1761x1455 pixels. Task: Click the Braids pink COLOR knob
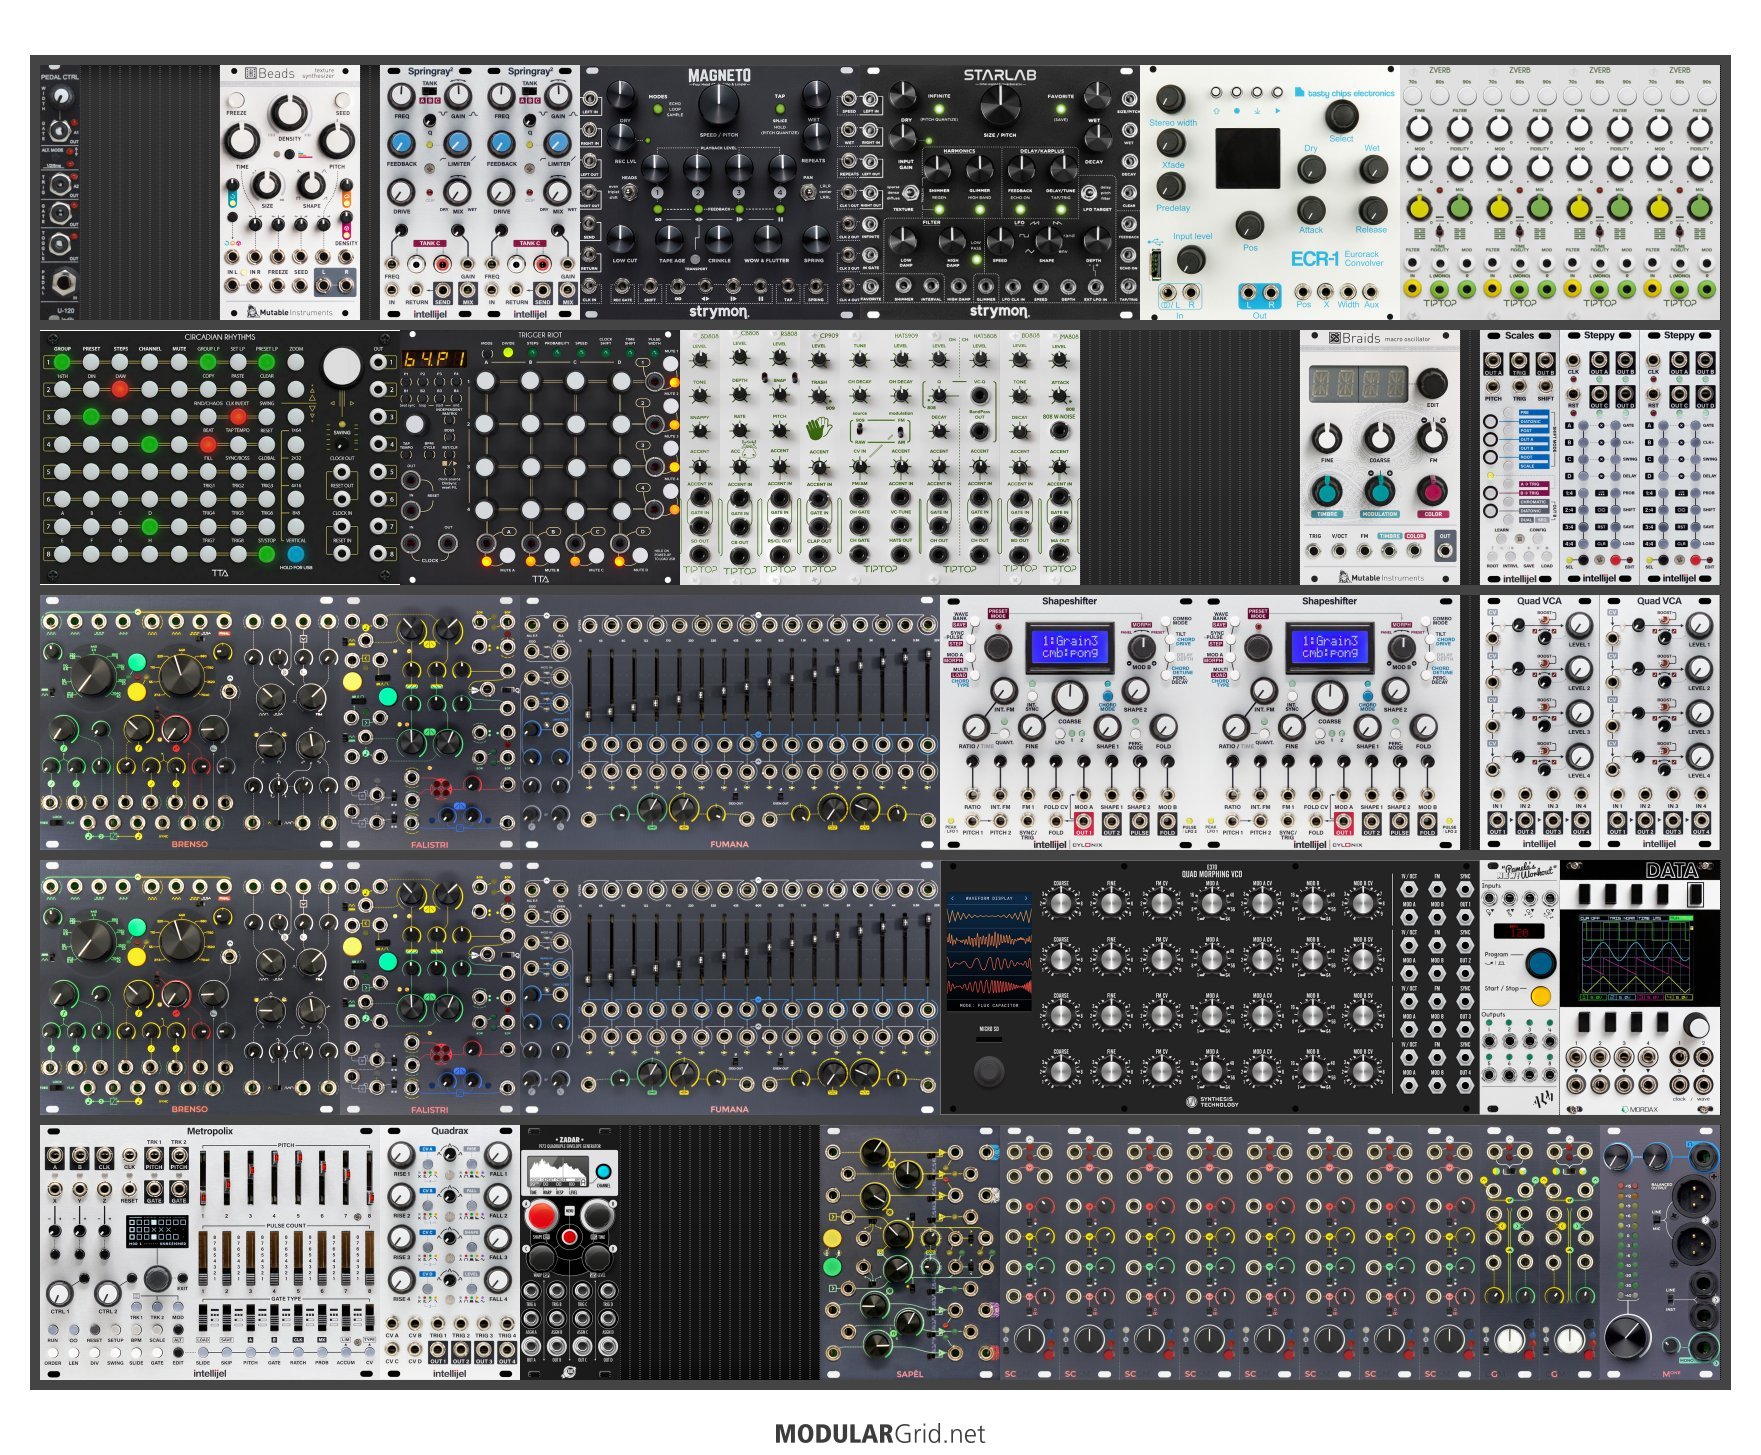click(1432, 491)
